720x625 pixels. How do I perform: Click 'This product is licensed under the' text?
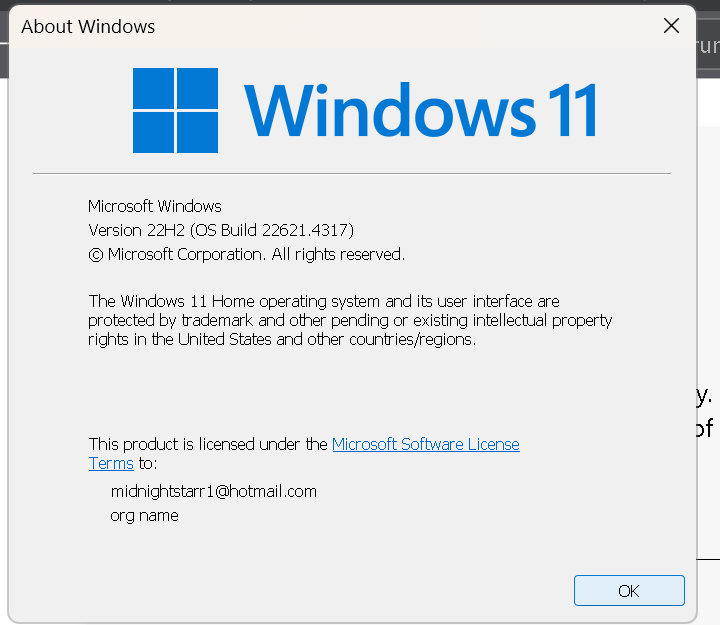pos(208,444)
